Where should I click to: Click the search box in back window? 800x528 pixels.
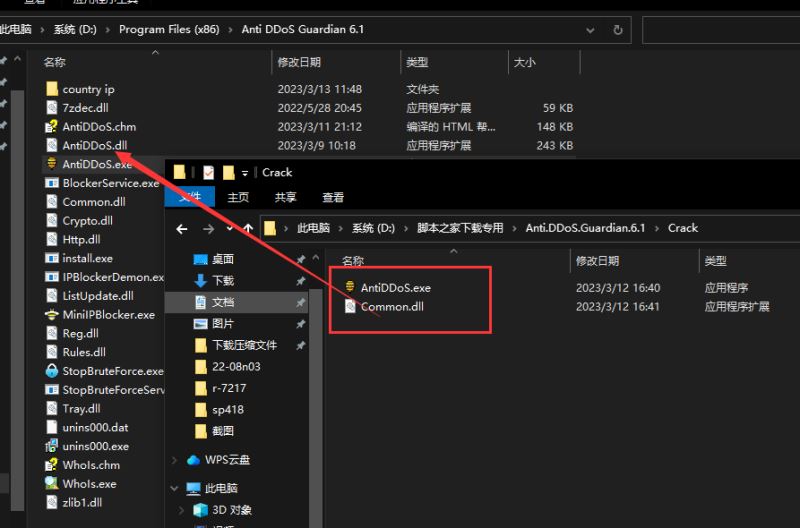(721, 30)
